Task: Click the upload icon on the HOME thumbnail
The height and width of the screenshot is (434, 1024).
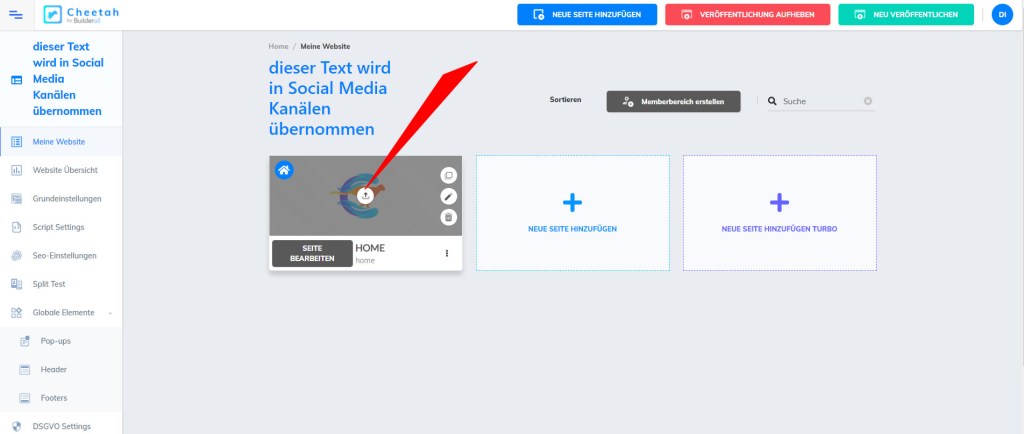Action: click(x=365, y=196)
